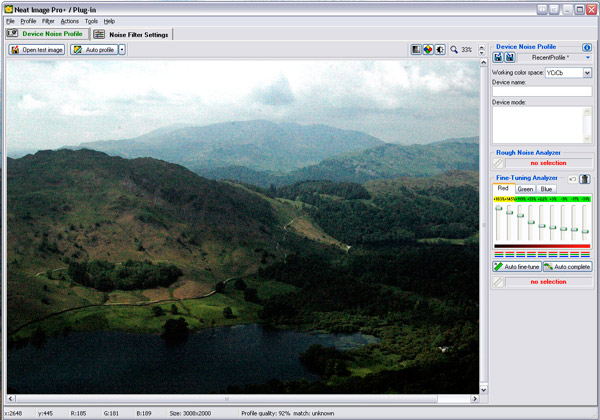
Task: Click the 'Fine-Tuning Analyzer' heading
Action: tap(527, 178)
